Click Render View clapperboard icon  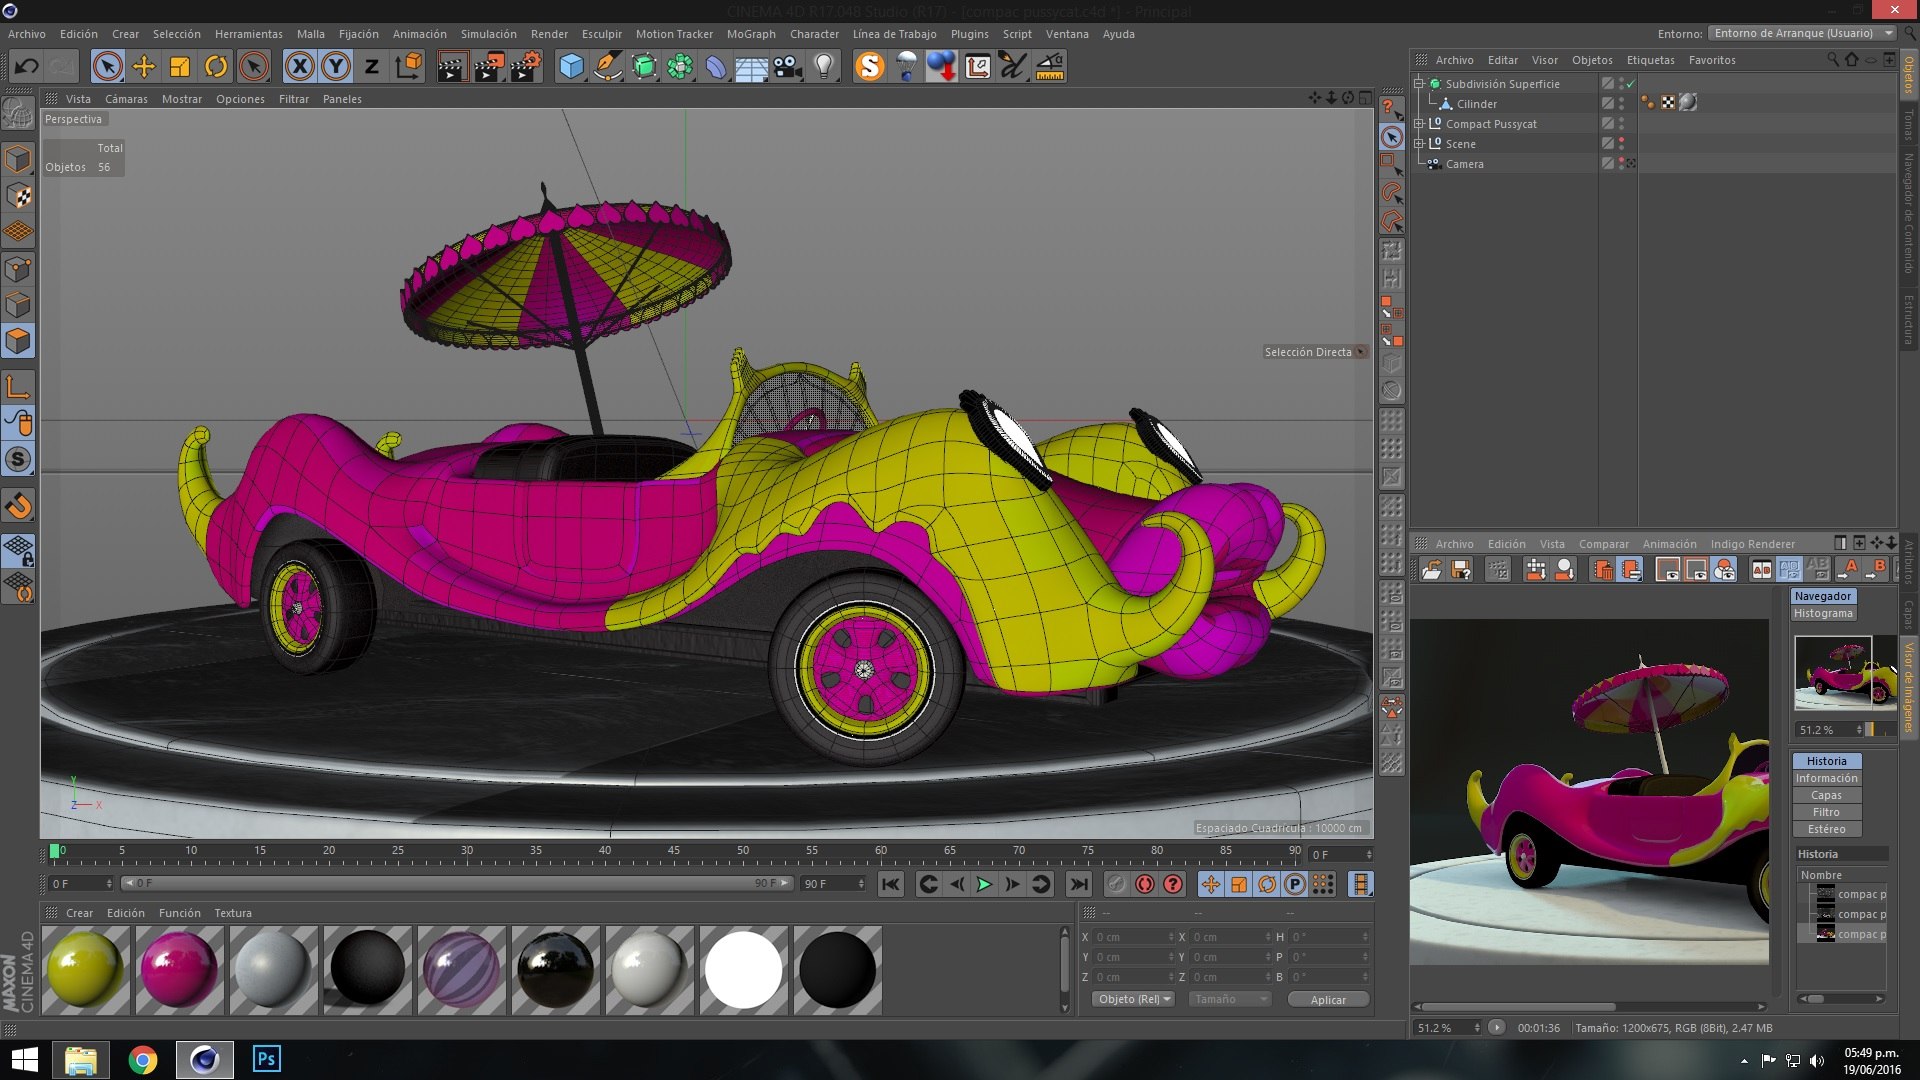pyautogui.click(x=452, y=67)
